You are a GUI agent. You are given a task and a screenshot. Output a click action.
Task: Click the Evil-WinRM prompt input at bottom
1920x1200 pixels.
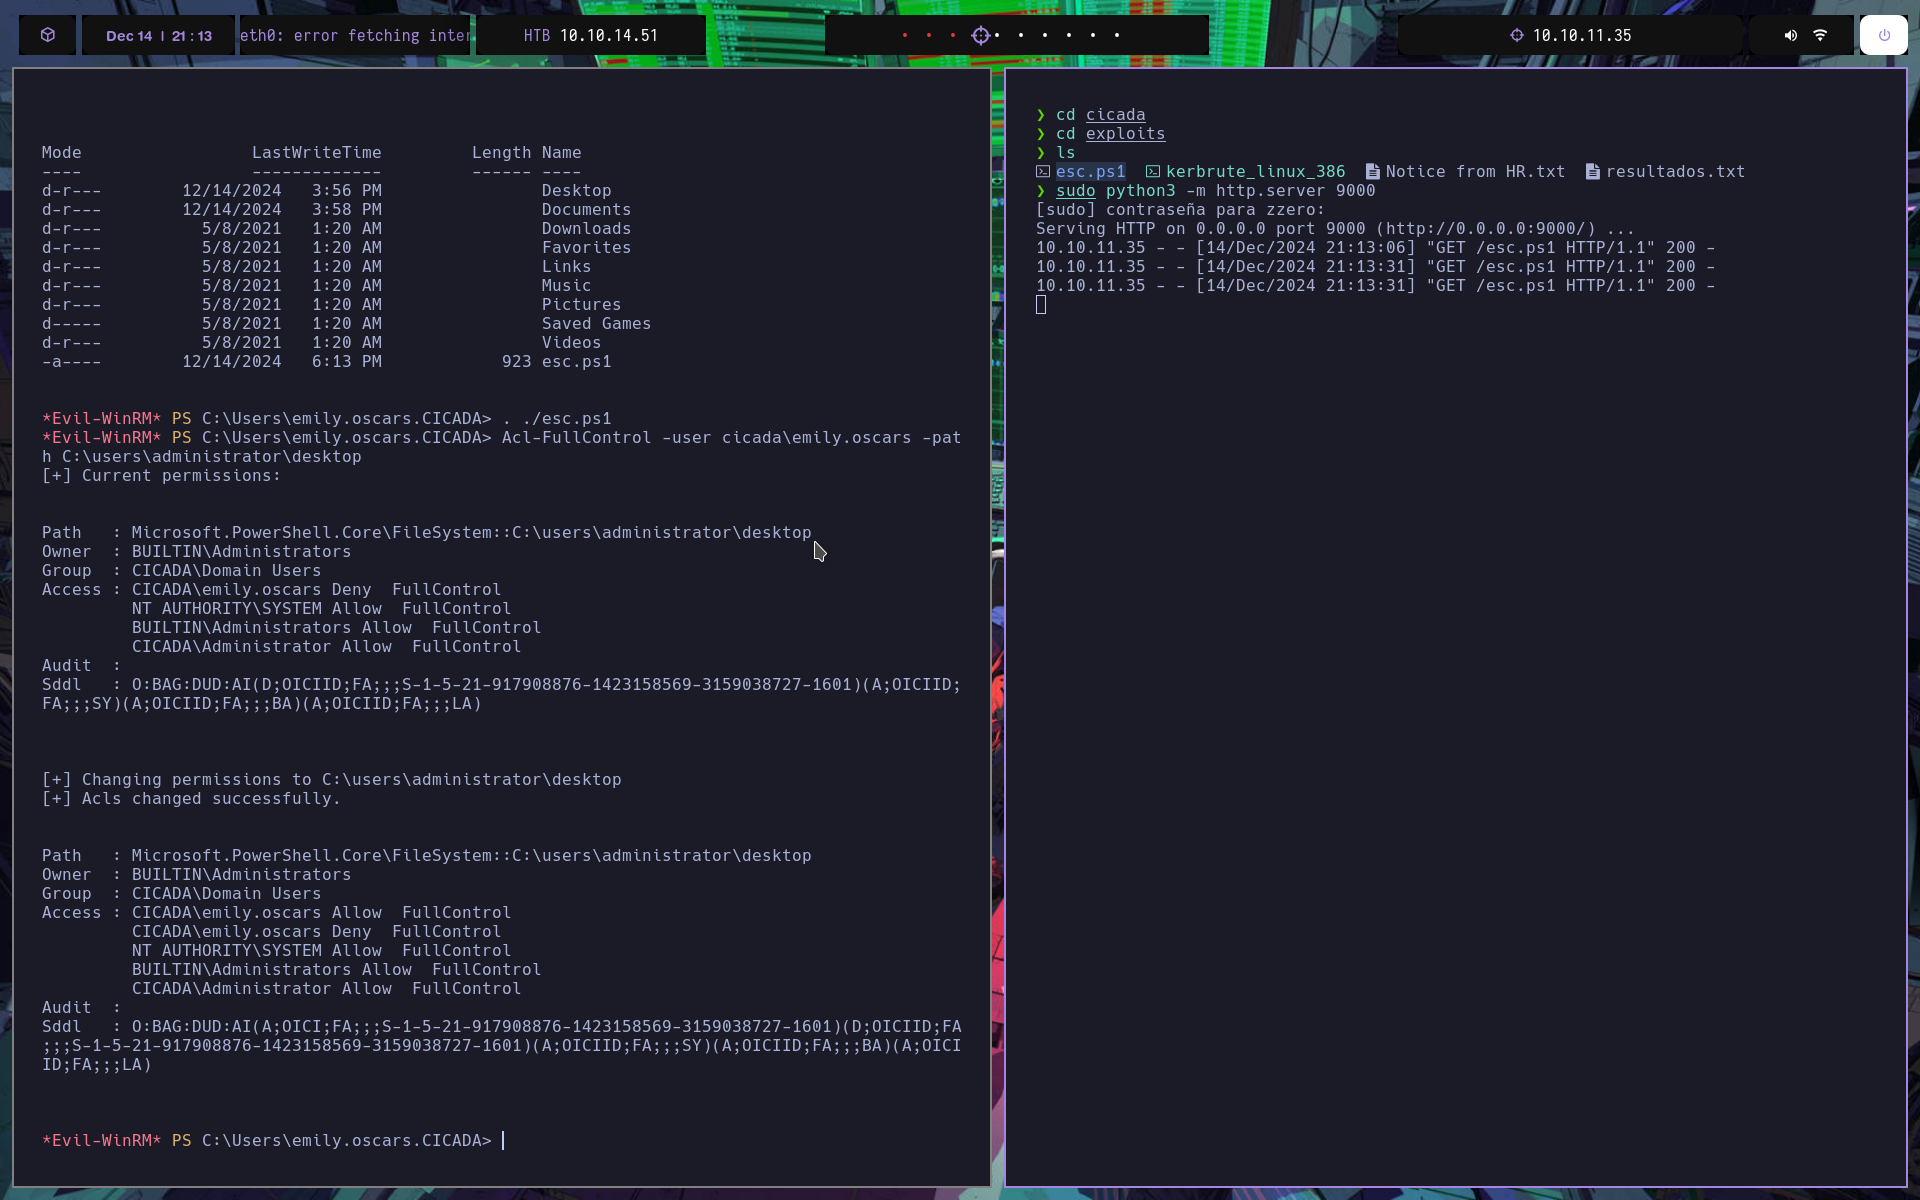point(502,1141)
